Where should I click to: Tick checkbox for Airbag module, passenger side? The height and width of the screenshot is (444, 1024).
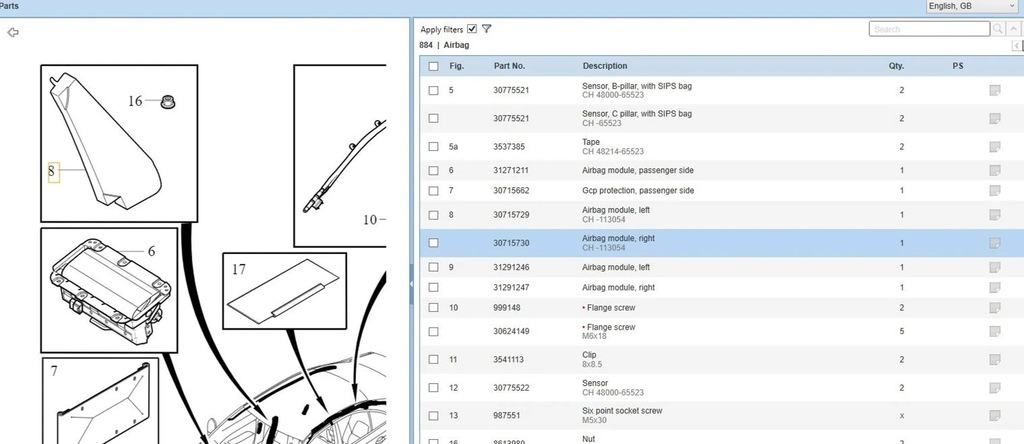point(434,170)
